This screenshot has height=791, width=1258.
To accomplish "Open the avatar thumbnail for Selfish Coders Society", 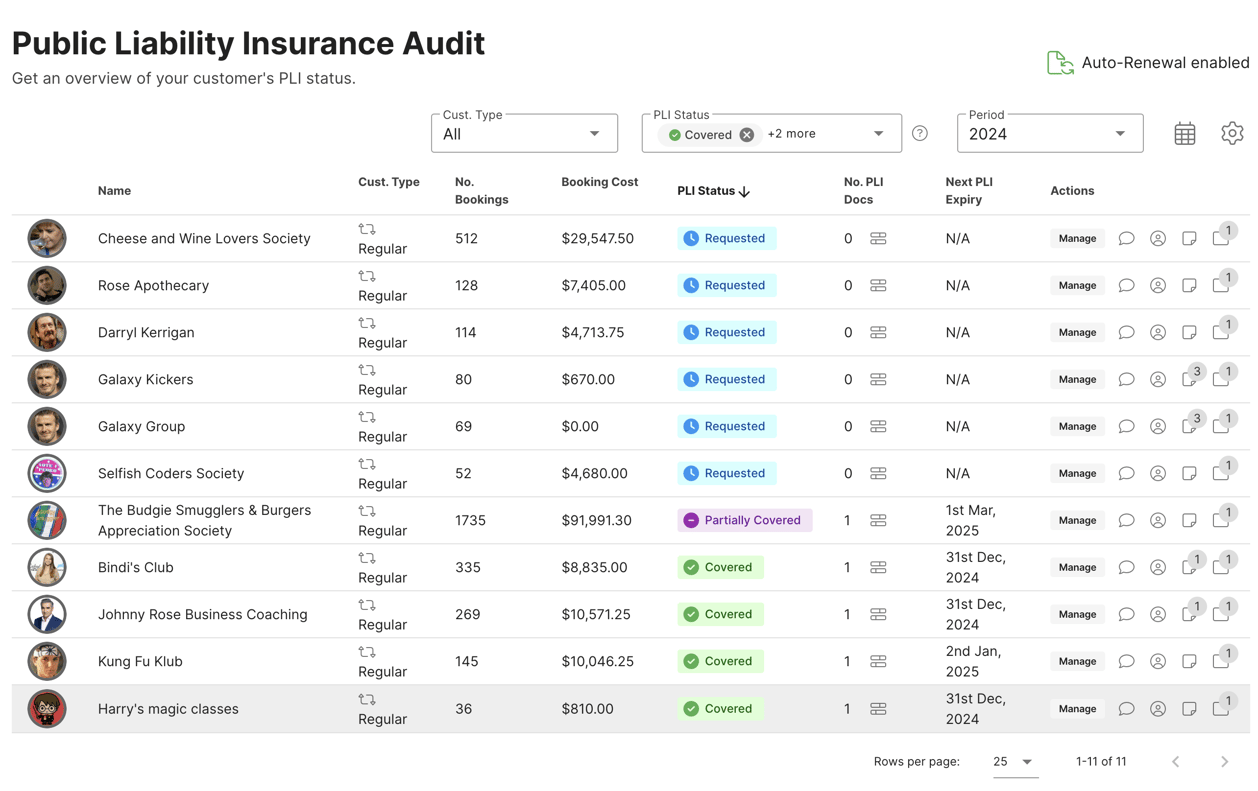I will pyautogui.click(x=47, y=473).
